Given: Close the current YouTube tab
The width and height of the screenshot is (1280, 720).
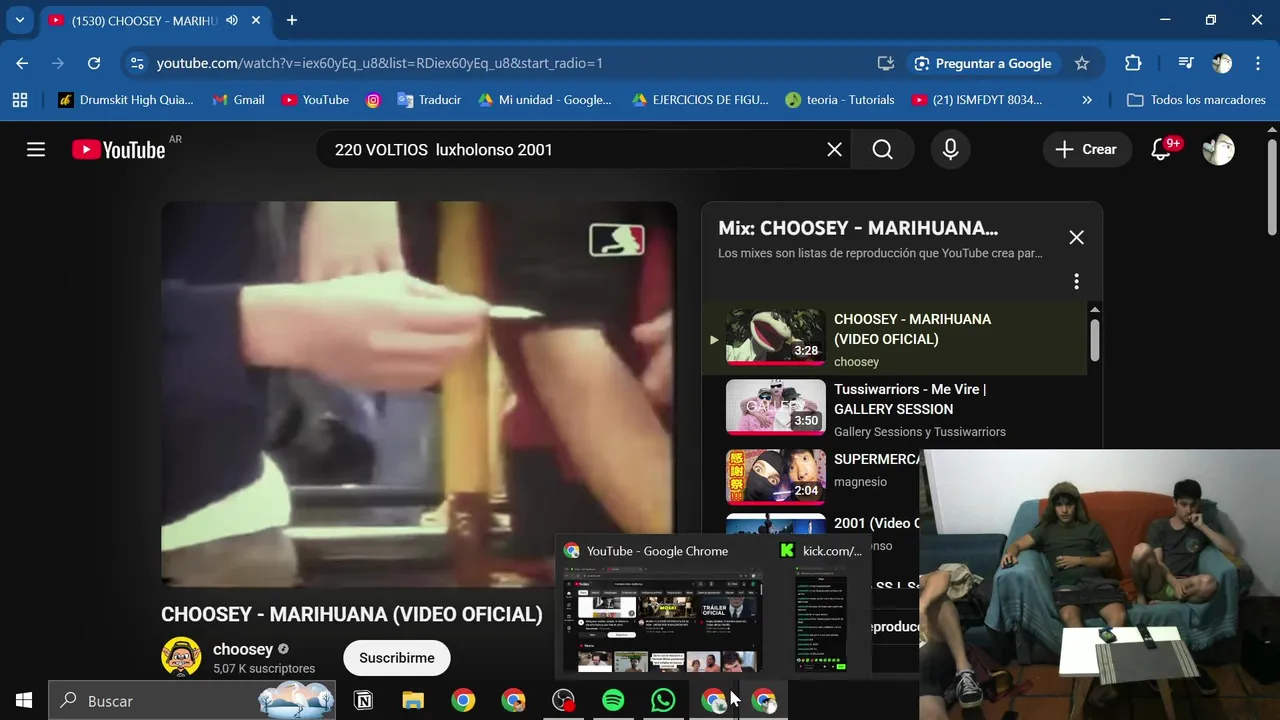Looking at the screenshot, I should [256, 20].
